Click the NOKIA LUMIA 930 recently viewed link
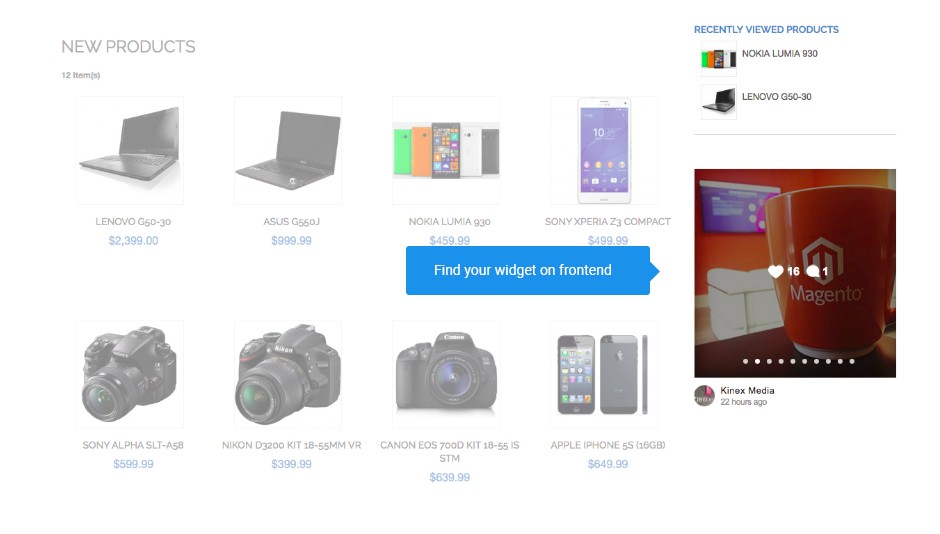The image size is (940, 534). 780,53
